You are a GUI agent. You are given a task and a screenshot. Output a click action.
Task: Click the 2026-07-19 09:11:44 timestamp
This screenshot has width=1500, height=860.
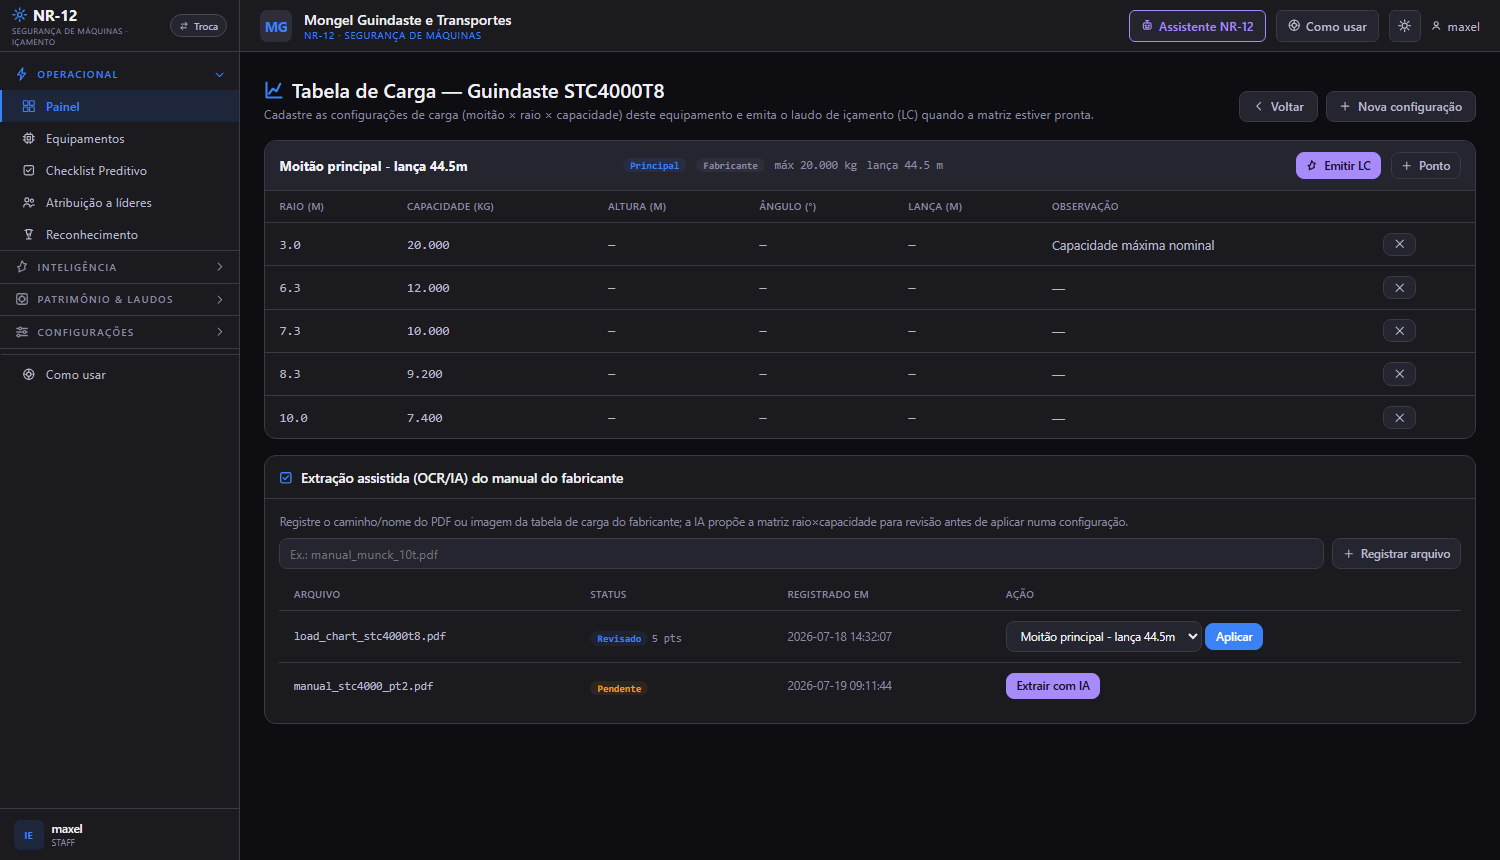pos(839,686)
